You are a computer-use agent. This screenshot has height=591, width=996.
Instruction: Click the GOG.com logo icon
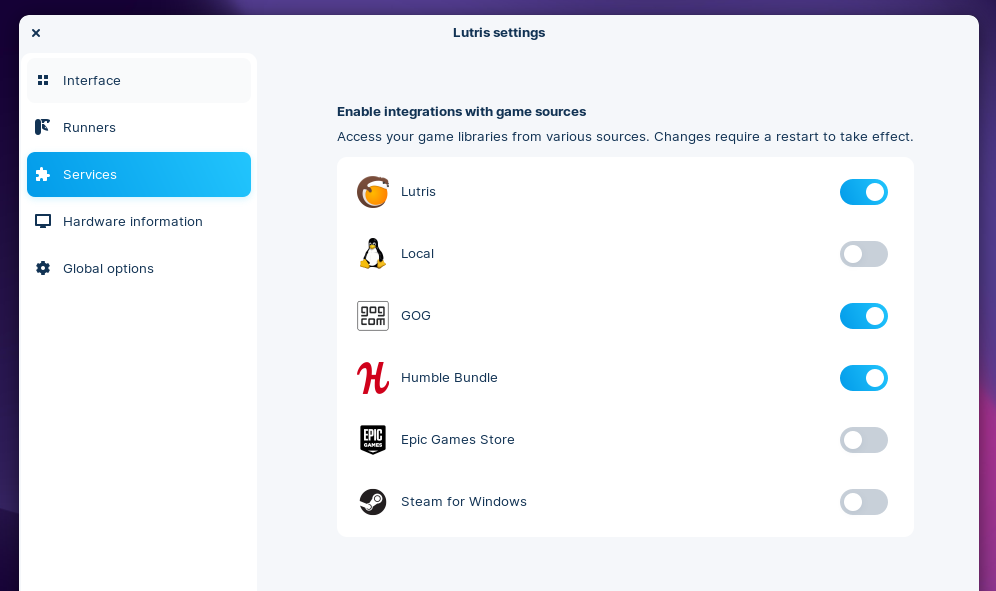373,316
